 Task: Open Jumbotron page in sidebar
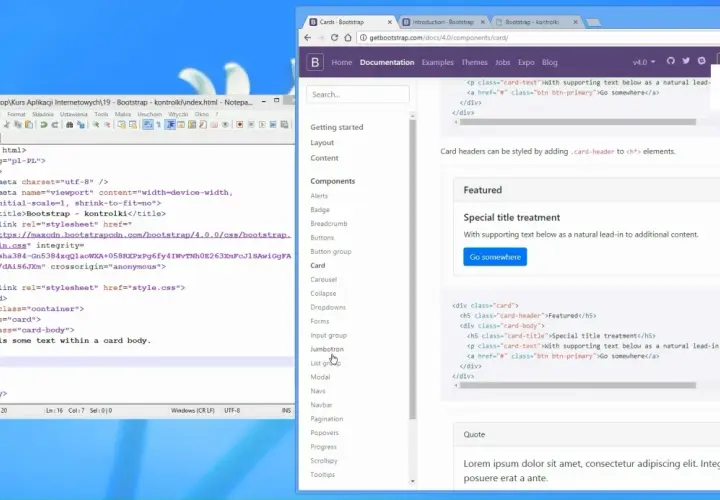point(326,349)
